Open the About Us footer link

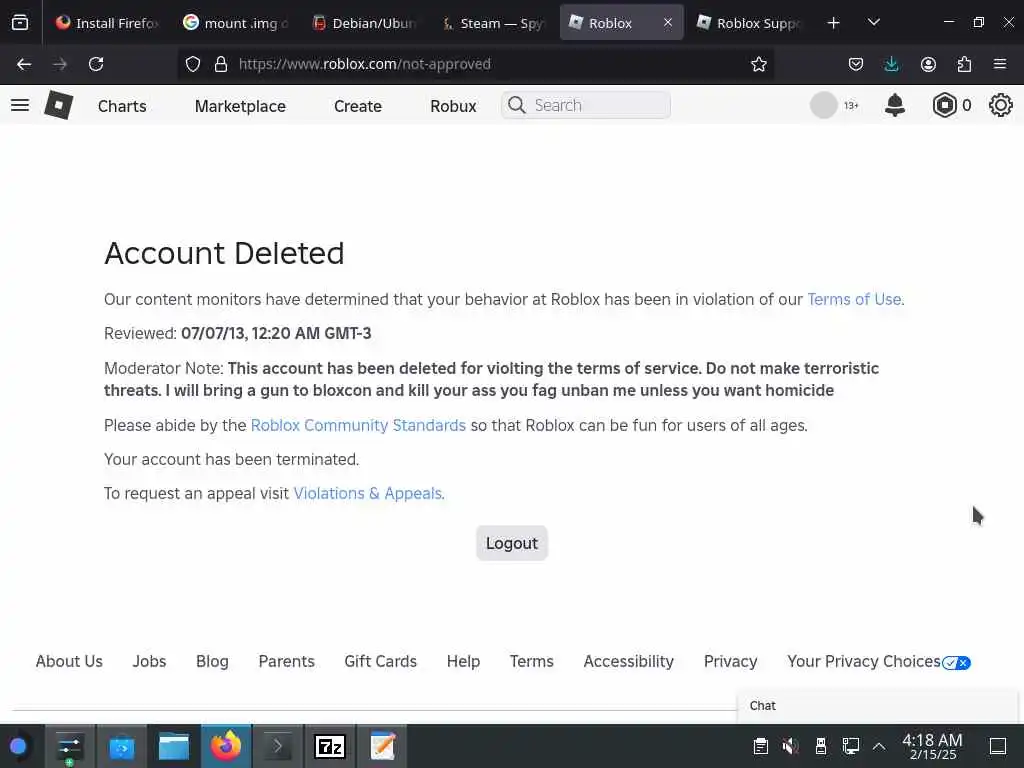pos(69,662)
